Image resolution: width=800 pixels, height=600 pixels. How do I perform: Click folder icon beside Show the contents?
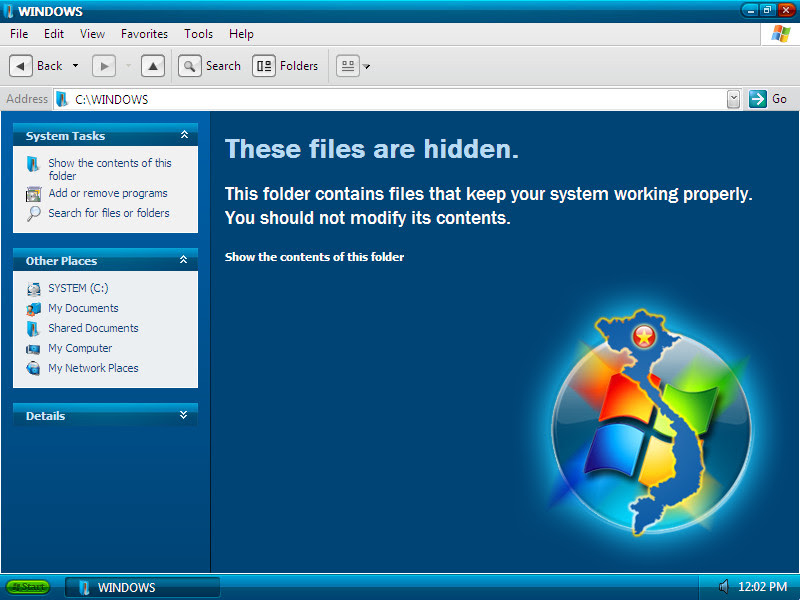(x=33, y=164)
